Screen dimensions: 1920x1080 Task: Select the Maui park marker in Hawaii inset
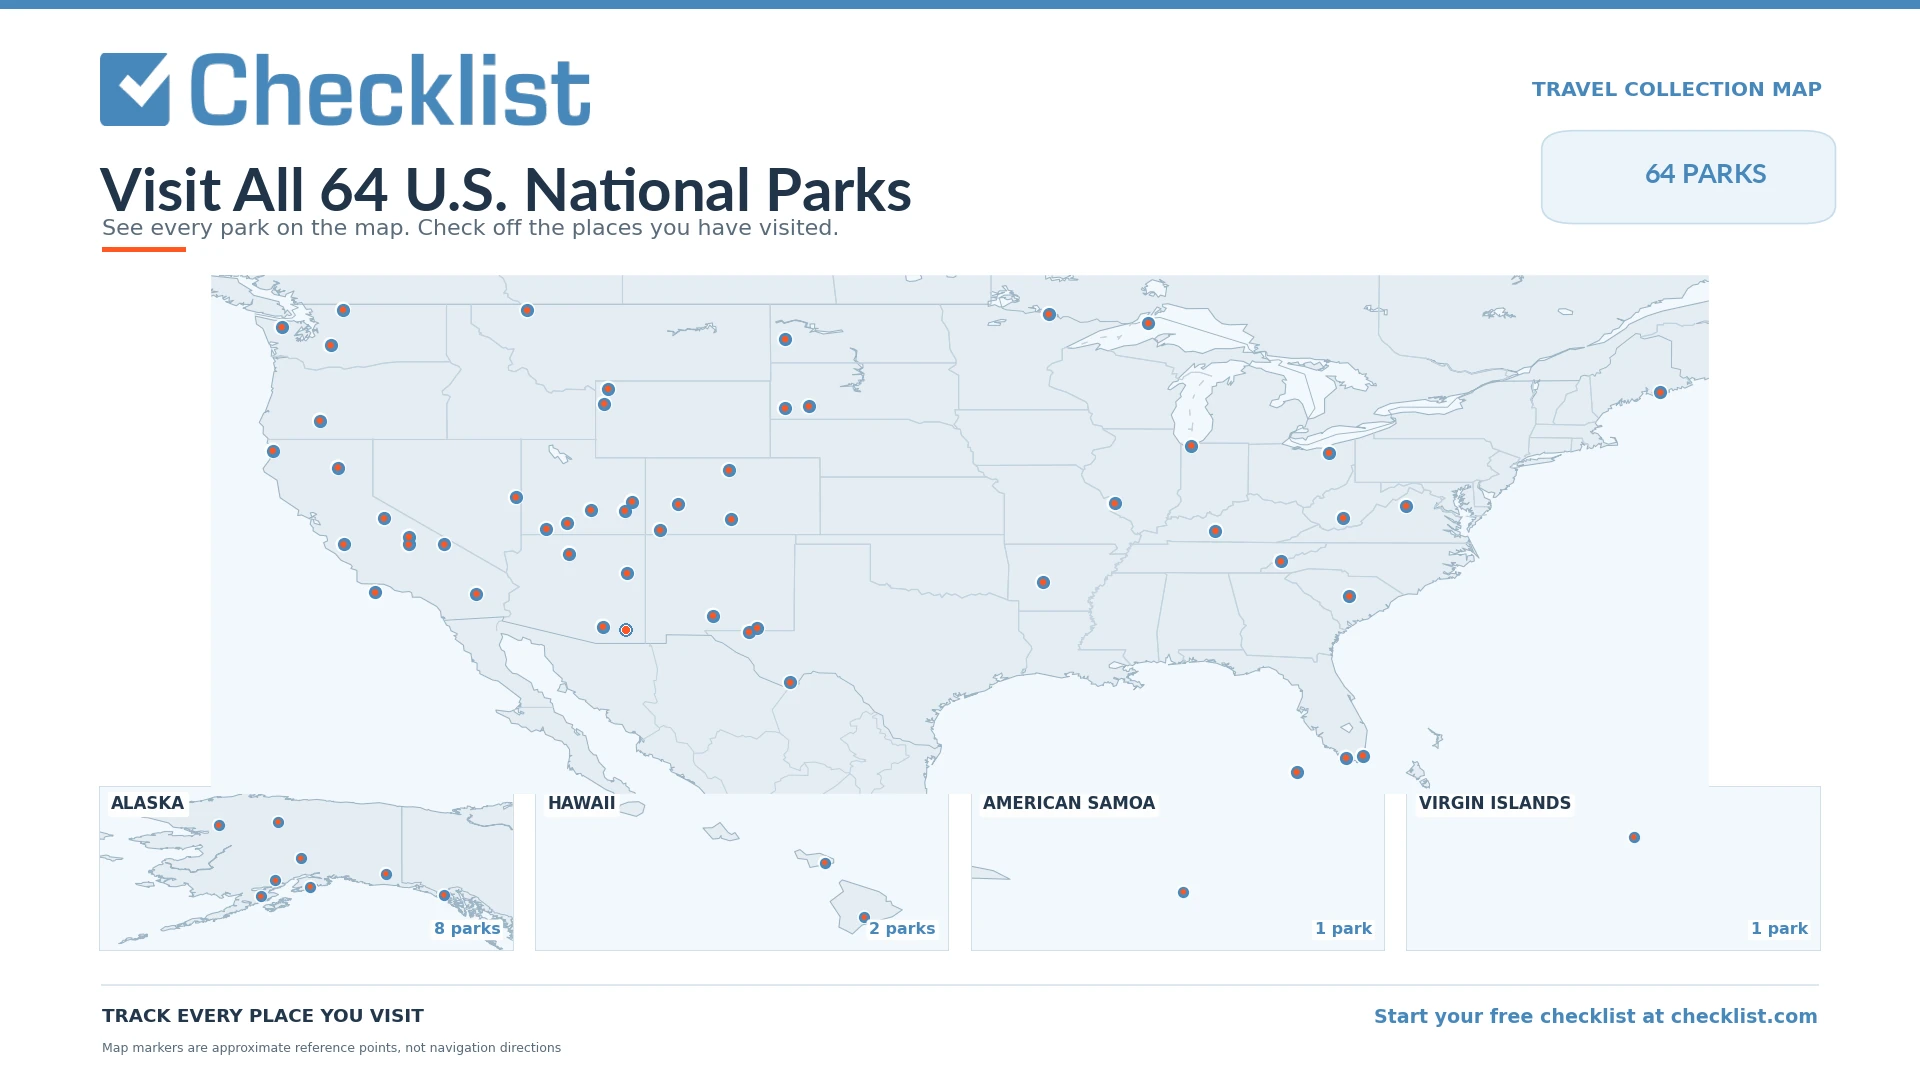(x=825, y=863)
